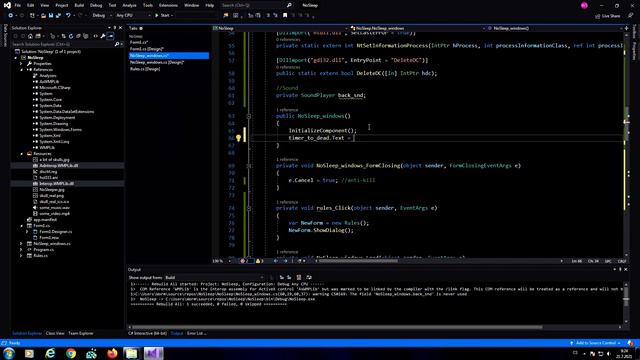This screenshot has height=360, width=640.
Task: Open the File menu
Action: tap(18, 5)
